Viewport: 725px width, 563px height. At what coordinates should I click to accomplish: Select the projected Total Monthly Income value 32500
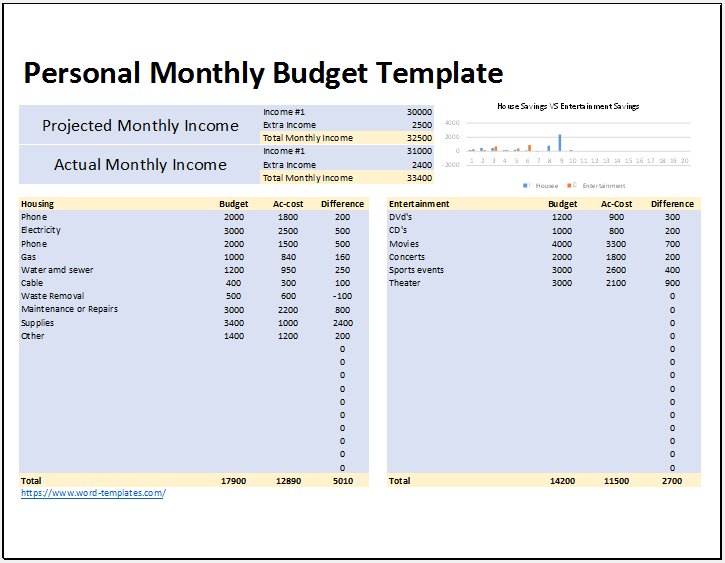click(x=419, y=138)
